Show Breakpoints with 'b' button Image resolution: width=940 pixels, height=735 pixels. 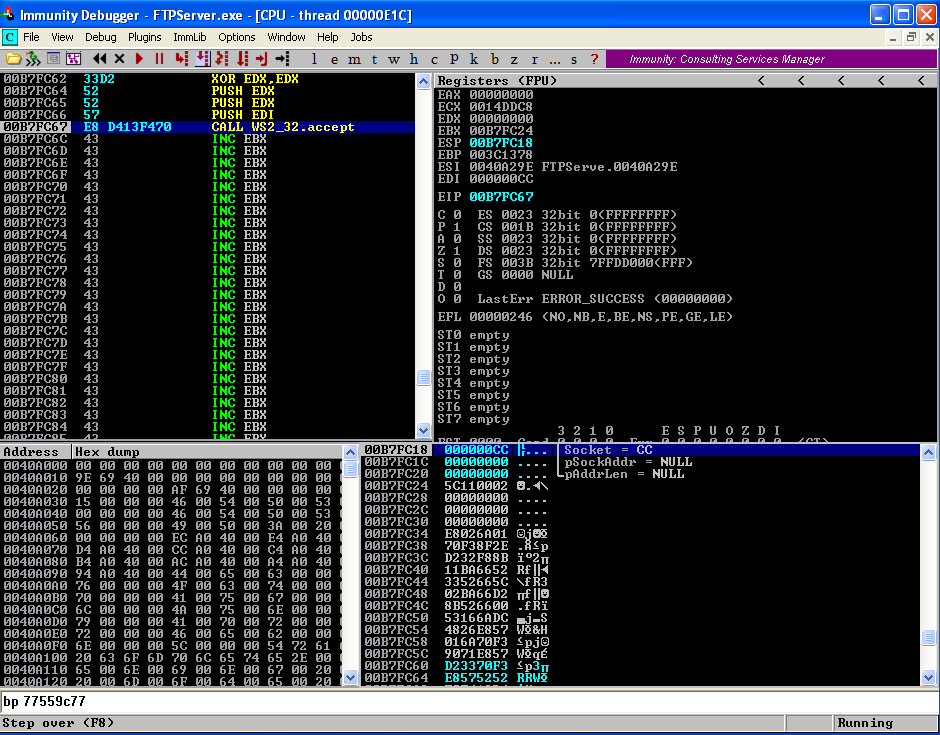[x=495, y=59]
